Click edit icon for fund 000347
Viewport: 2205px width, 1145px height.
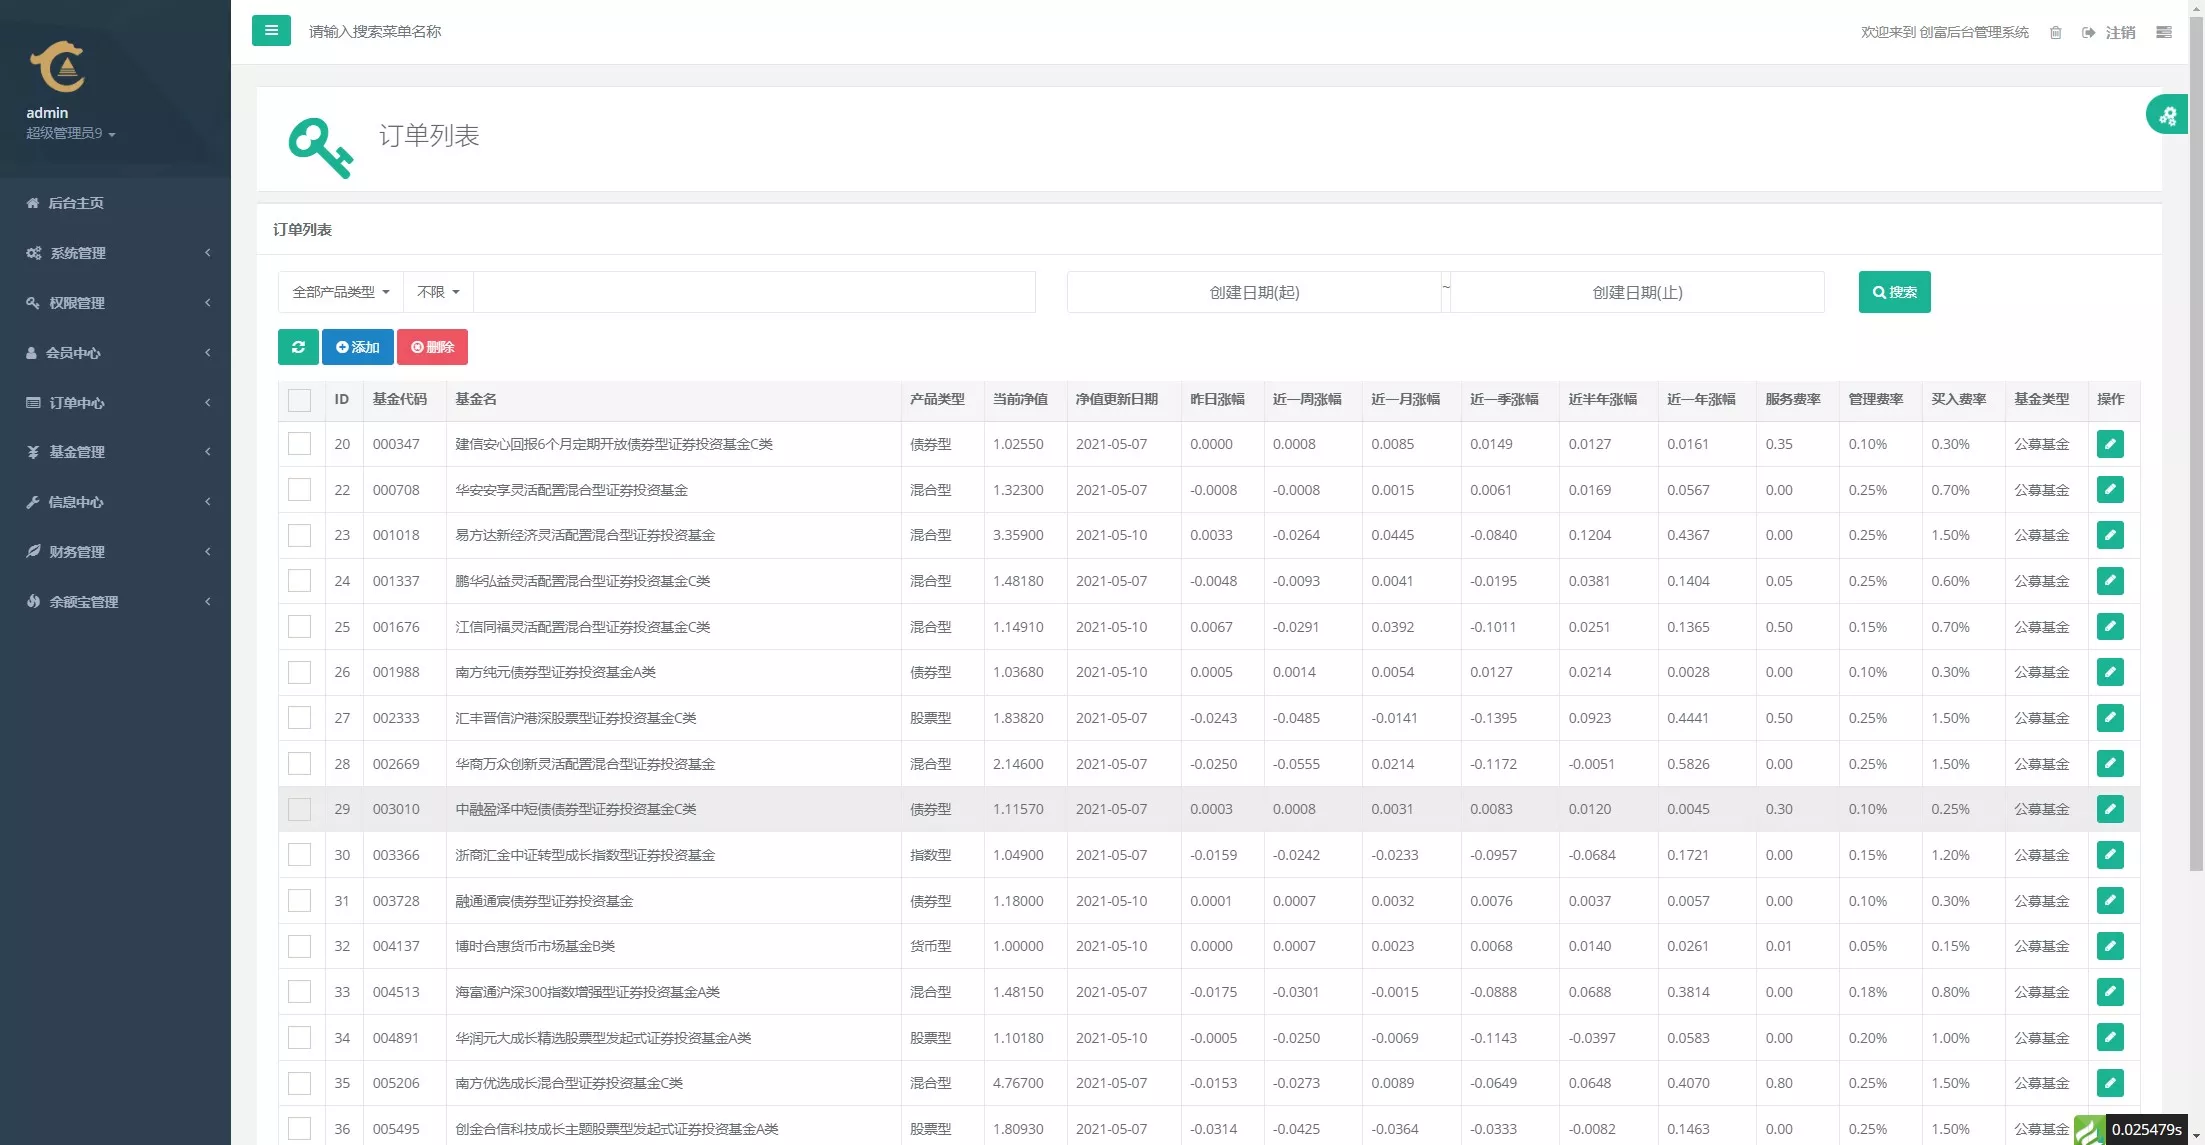coord(2110,444)
